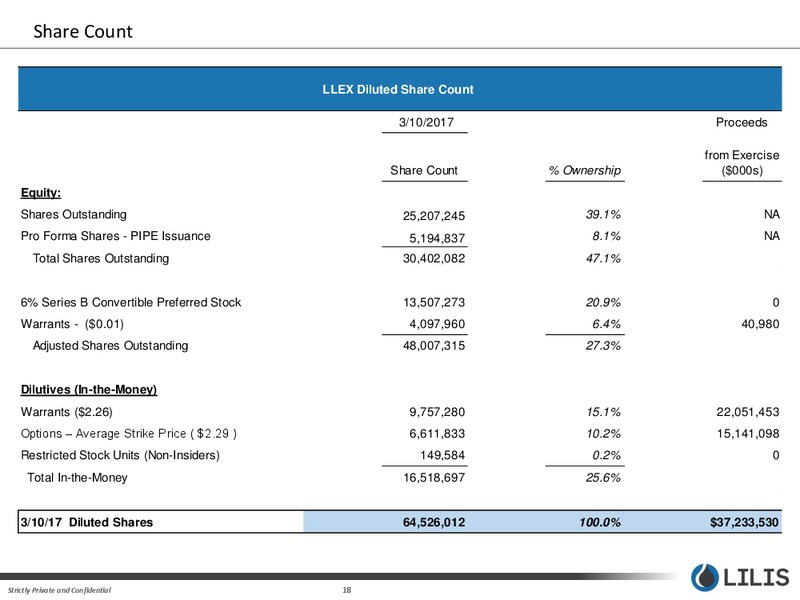The height and width of the screenshot is (600, 800).
Task: Click the Lilis logo drop icon
Action: pos(705,578)
